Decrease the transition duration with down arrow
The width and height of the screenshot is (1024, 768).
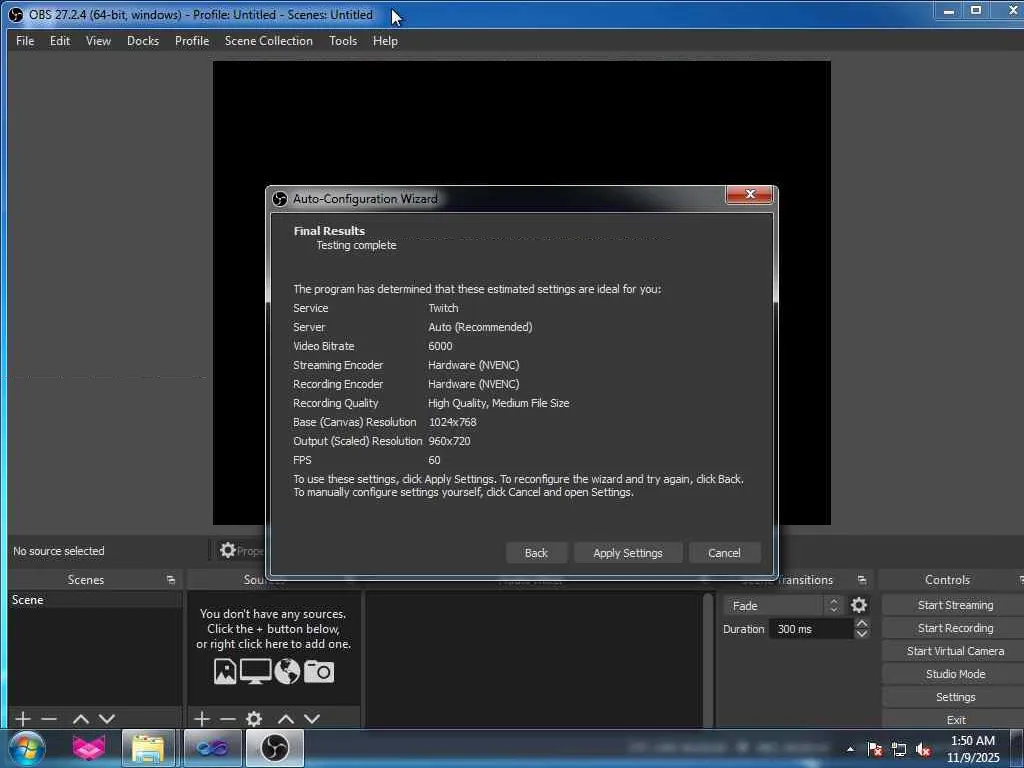click(861, 633)
